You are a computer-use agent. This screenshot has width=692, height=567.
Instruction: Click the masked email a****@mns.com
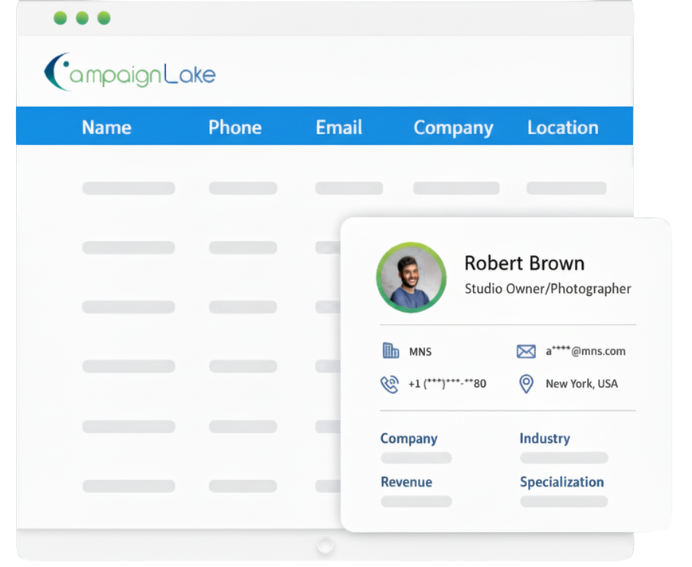[585, 351]
